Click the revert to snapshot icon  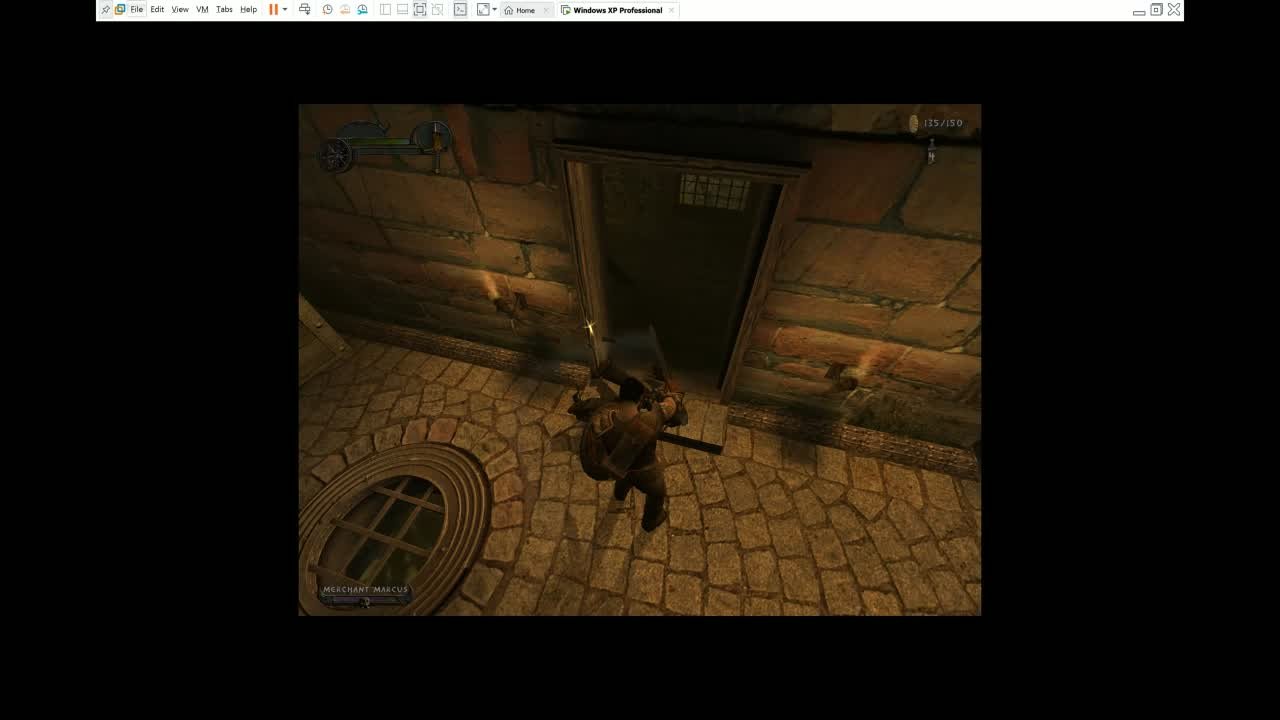point(345,10)
